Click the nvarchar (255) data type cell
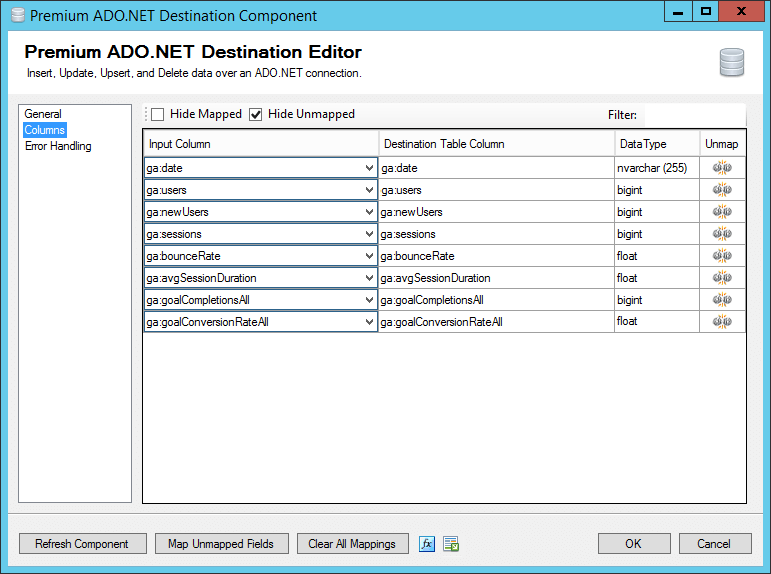The height and width of the screenshot is (574, 771). click(657, 168)
